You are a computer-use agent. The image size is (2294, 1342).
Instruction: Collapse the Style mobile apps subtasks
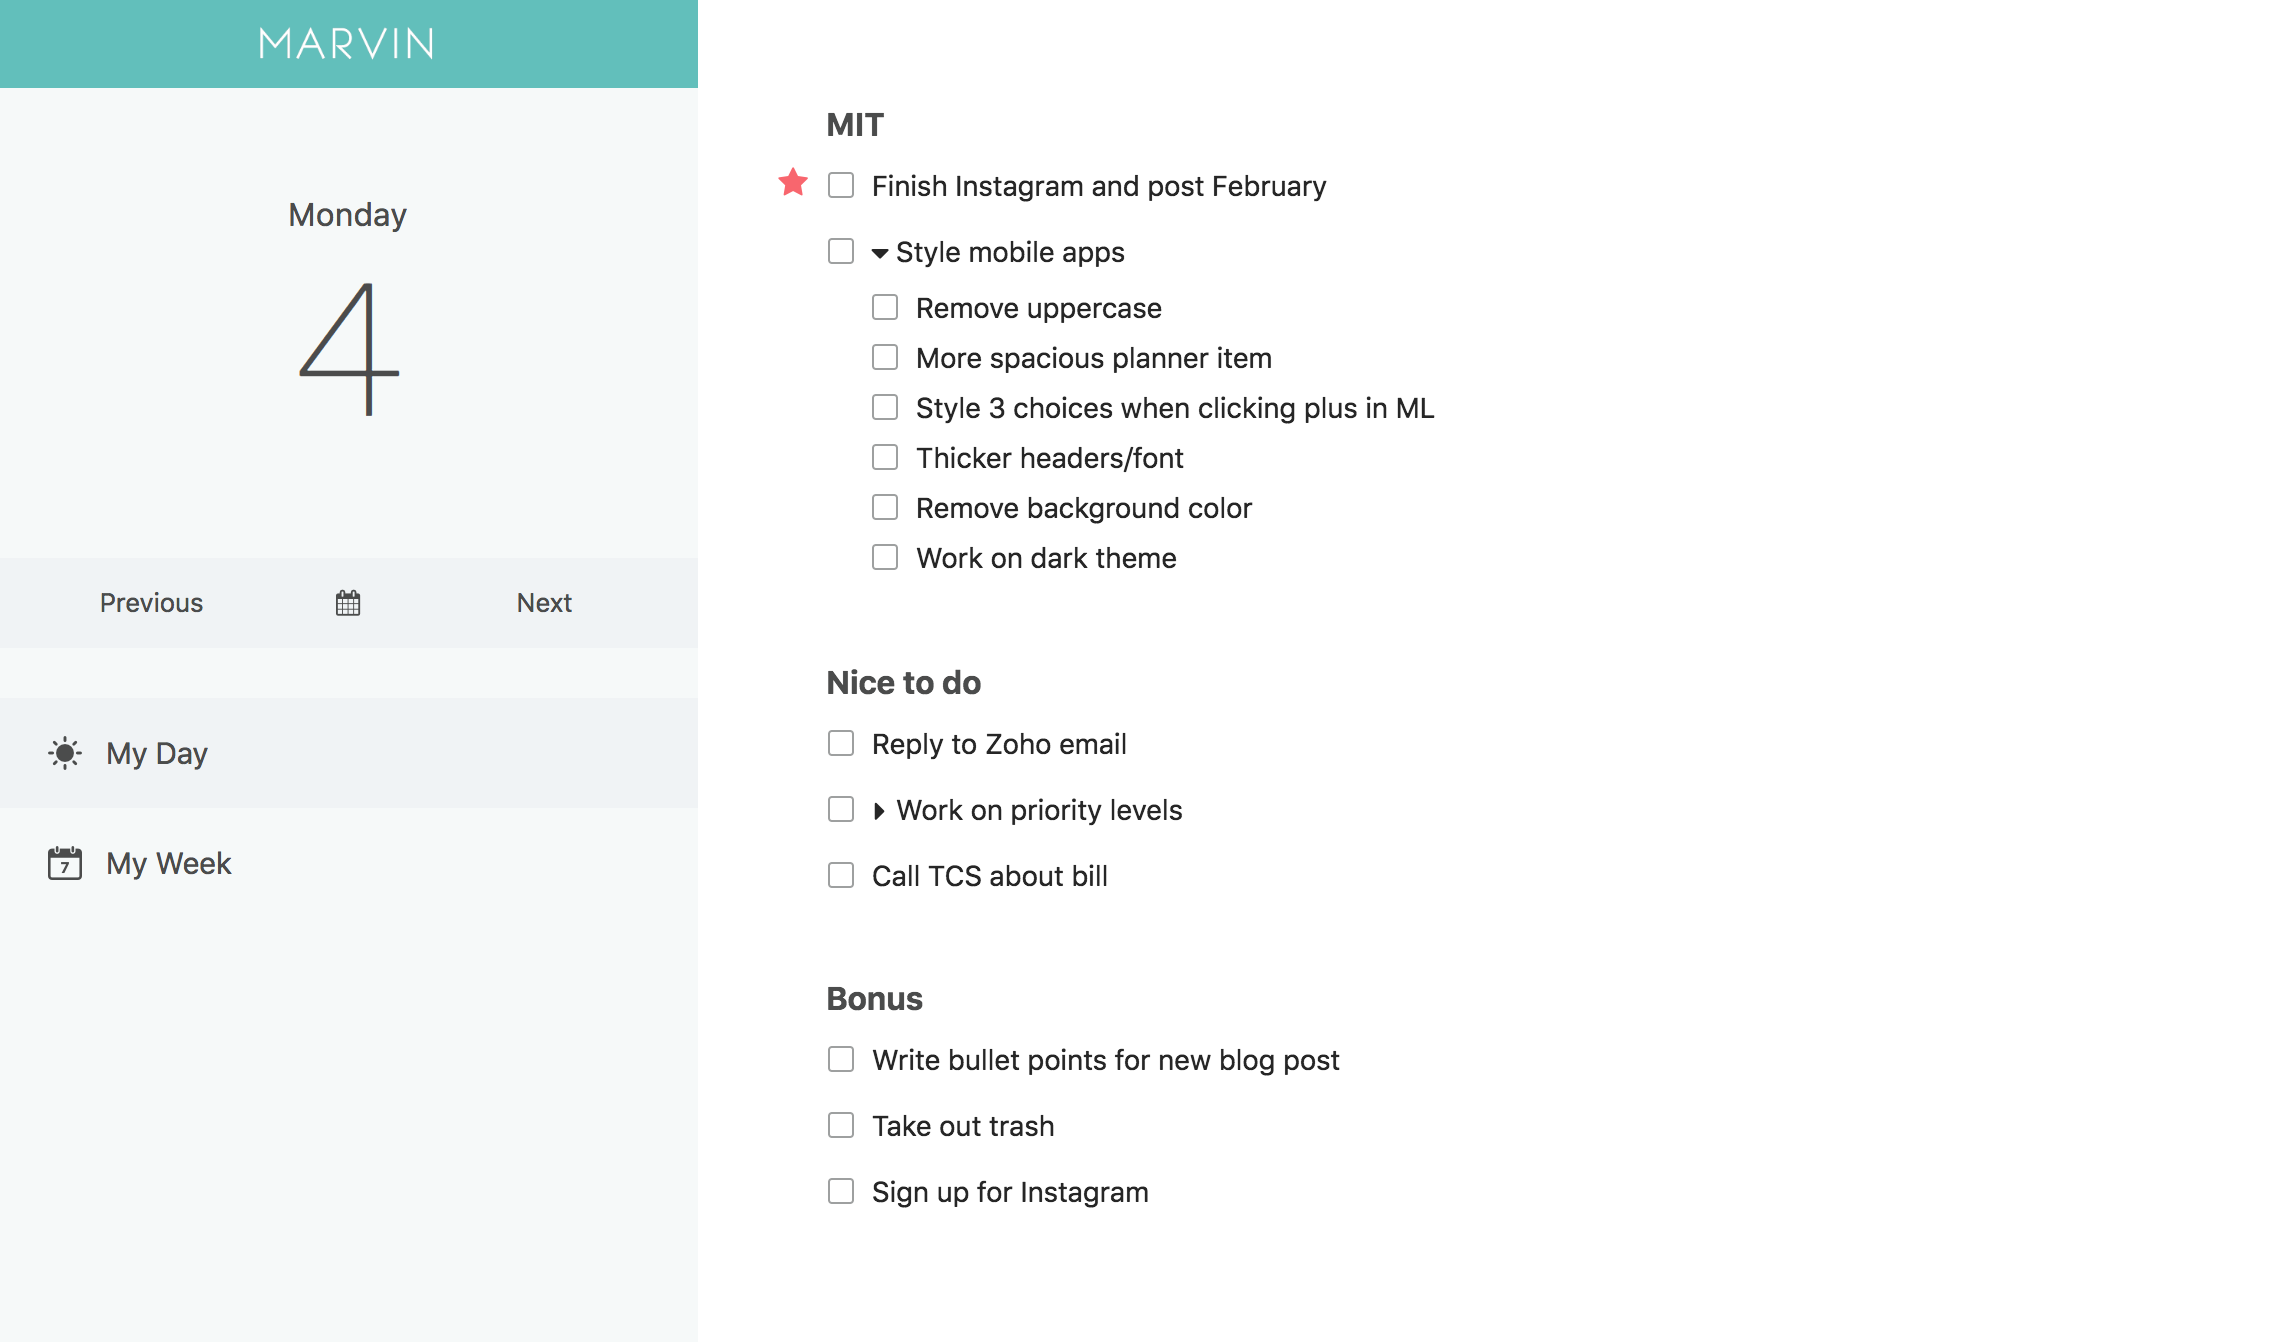(x=880, y=253)
